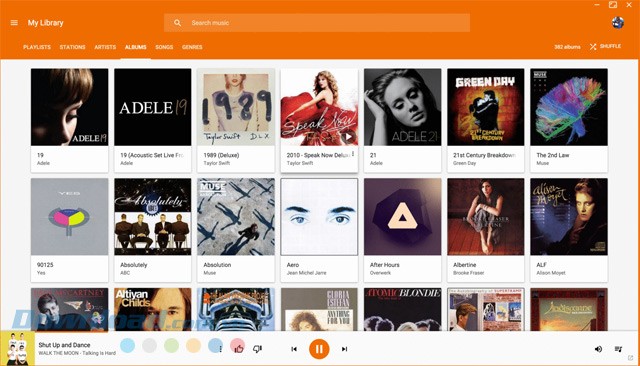Play the Speak Now Deluxe album overlay button
Screen dimensions: 640x366
348,137
